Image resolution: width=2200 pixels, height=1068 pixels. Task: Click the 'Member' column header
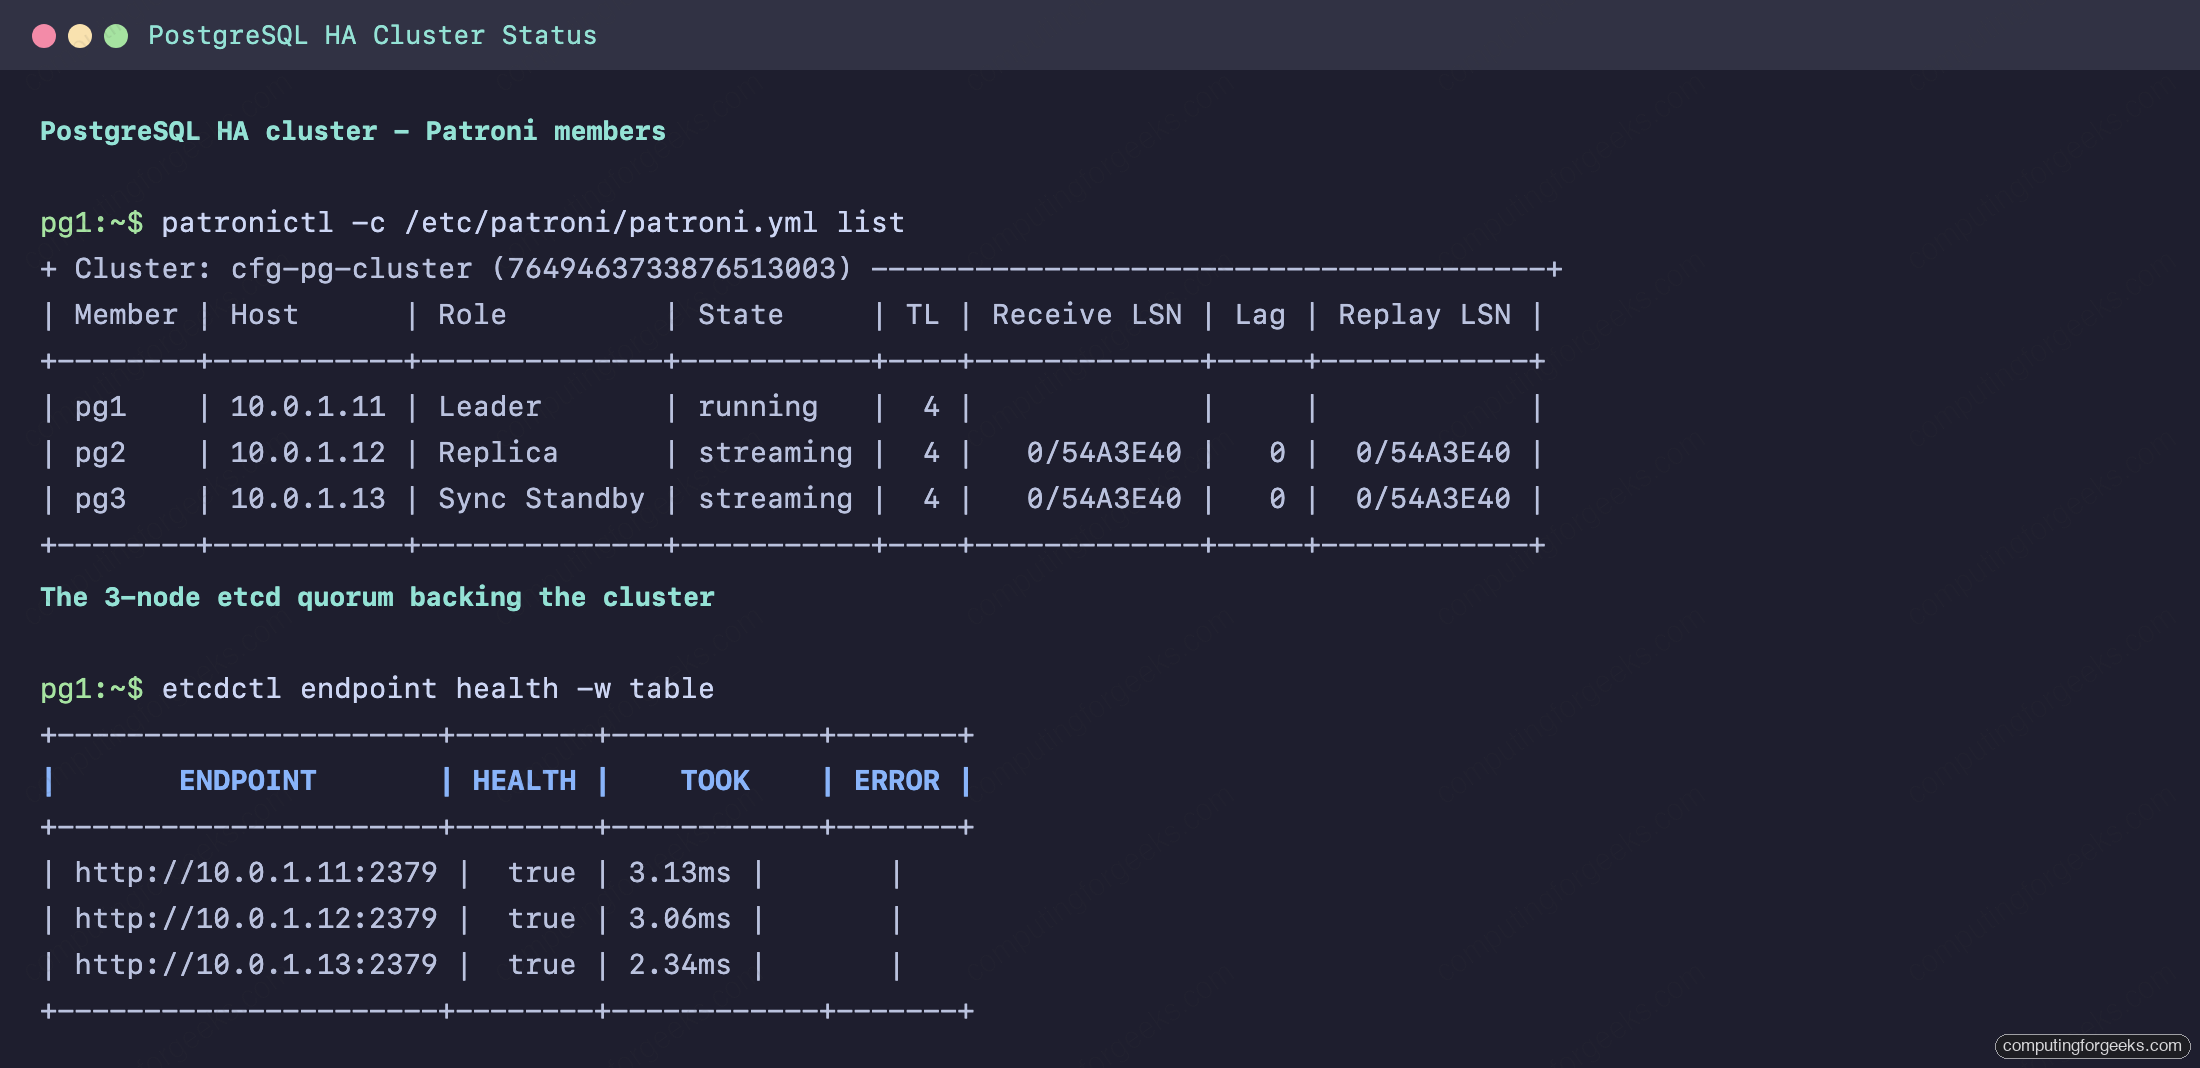pos(126,315)
